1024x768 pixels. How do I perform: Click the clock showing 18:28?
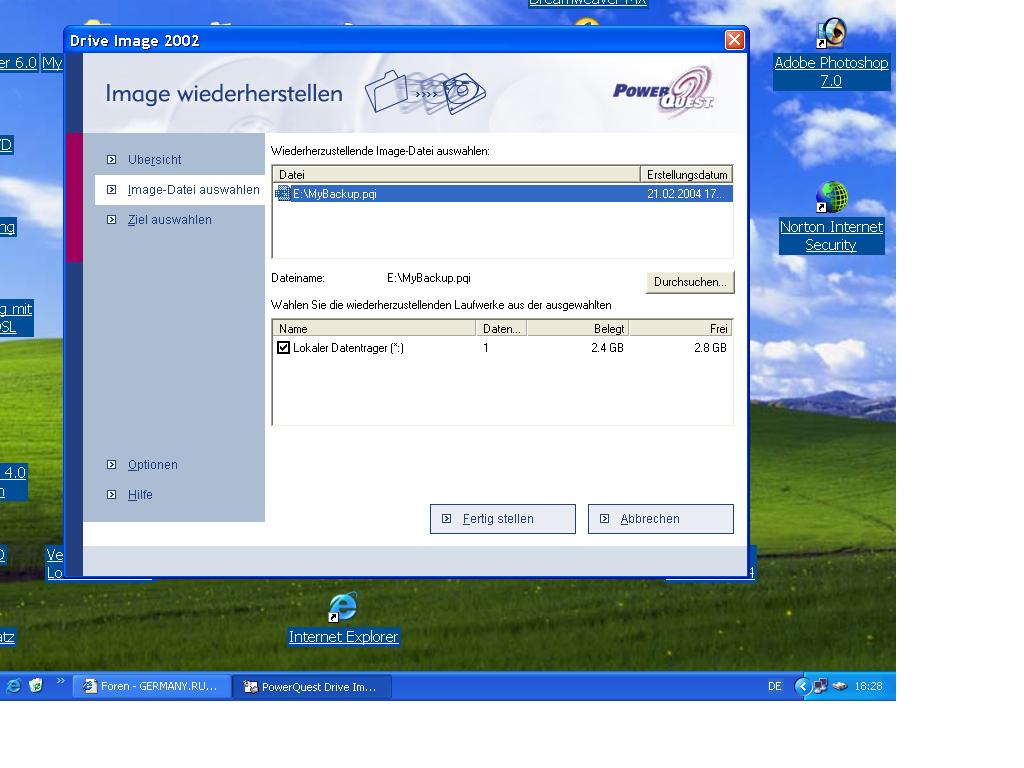tap(869, 686)
